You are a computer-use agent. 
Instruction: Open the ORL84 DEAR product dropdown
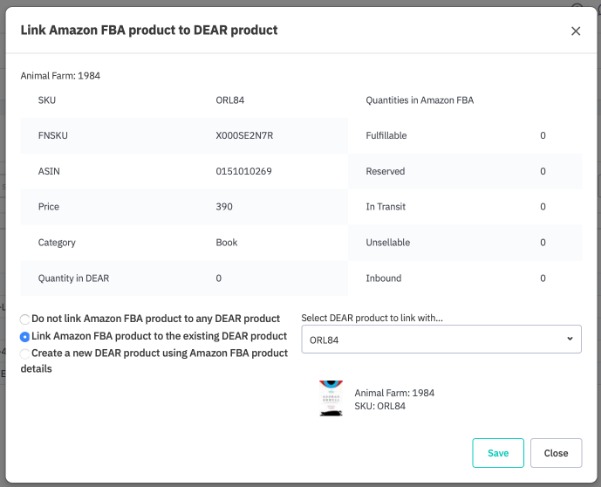(441, 340)
